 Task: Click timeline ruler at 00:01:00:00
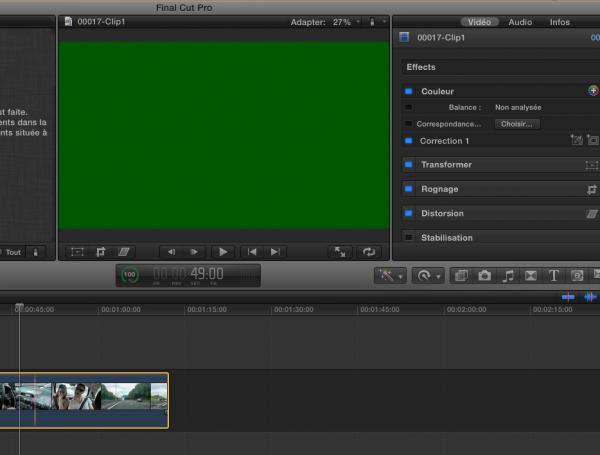coord(121,309)
